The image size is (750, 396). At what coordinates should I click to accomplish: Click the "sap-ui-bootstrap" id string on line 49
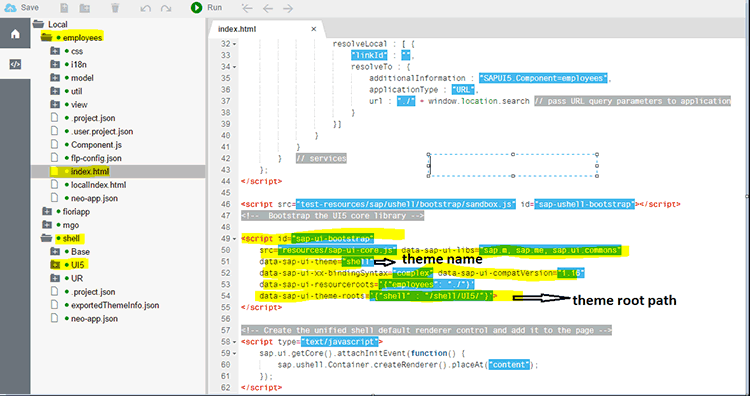332,239
